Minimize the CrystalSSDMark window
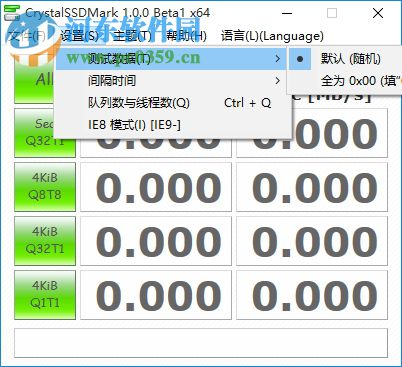Viewport: 402px width, 367px height. pos(287,13)
